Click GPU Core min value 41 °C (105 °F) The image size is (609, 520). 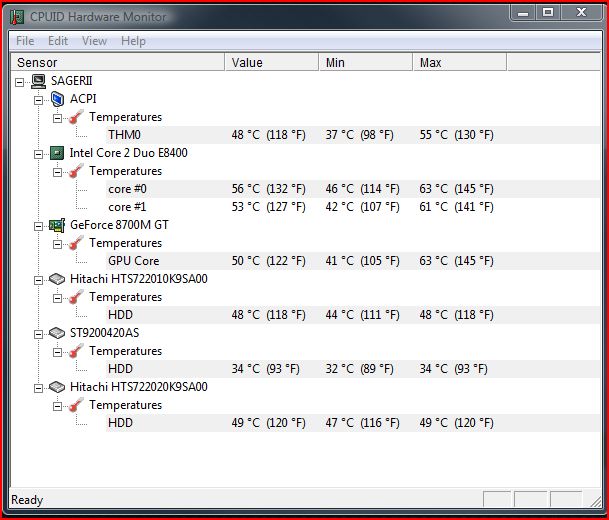tap(362, 261)
